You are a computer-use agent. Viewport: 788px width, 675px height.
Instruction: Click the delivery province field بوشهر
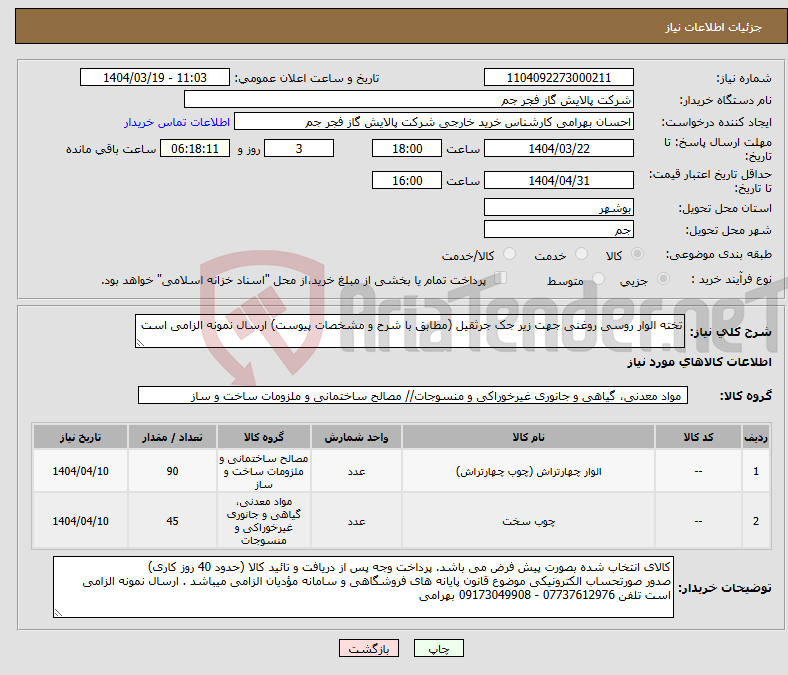point(558,207)
